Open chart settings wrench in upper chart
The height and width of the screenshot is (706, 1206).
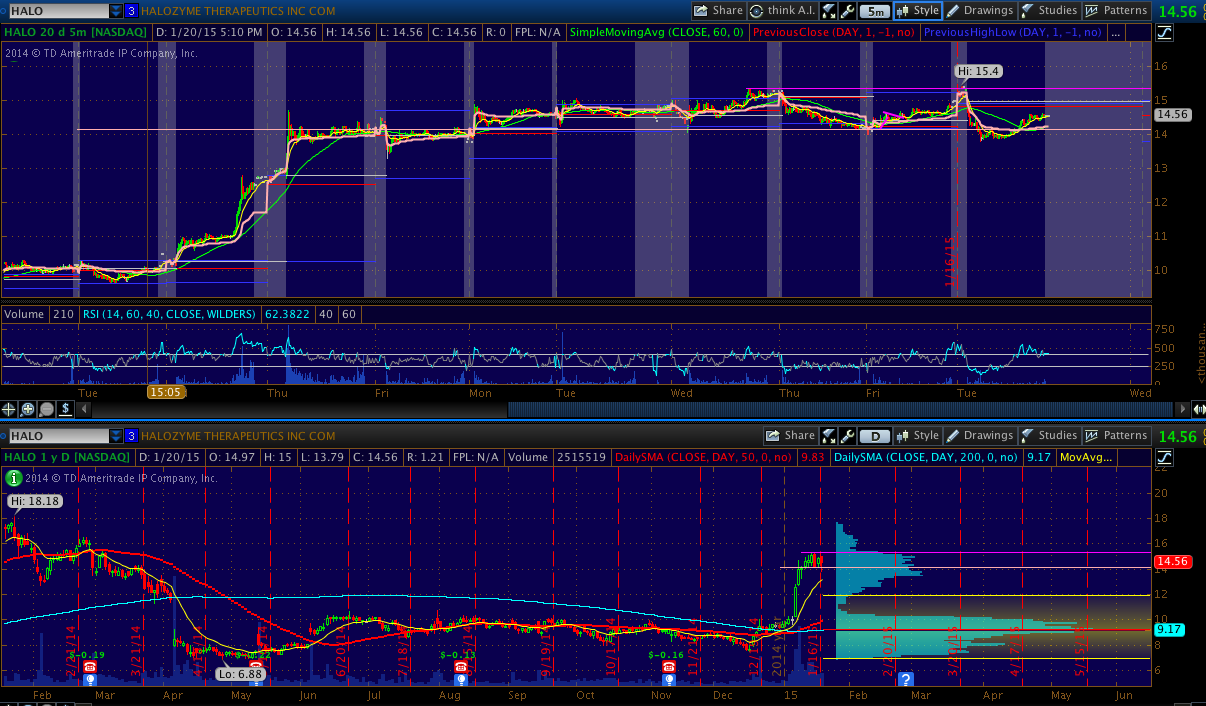[848, 11]
